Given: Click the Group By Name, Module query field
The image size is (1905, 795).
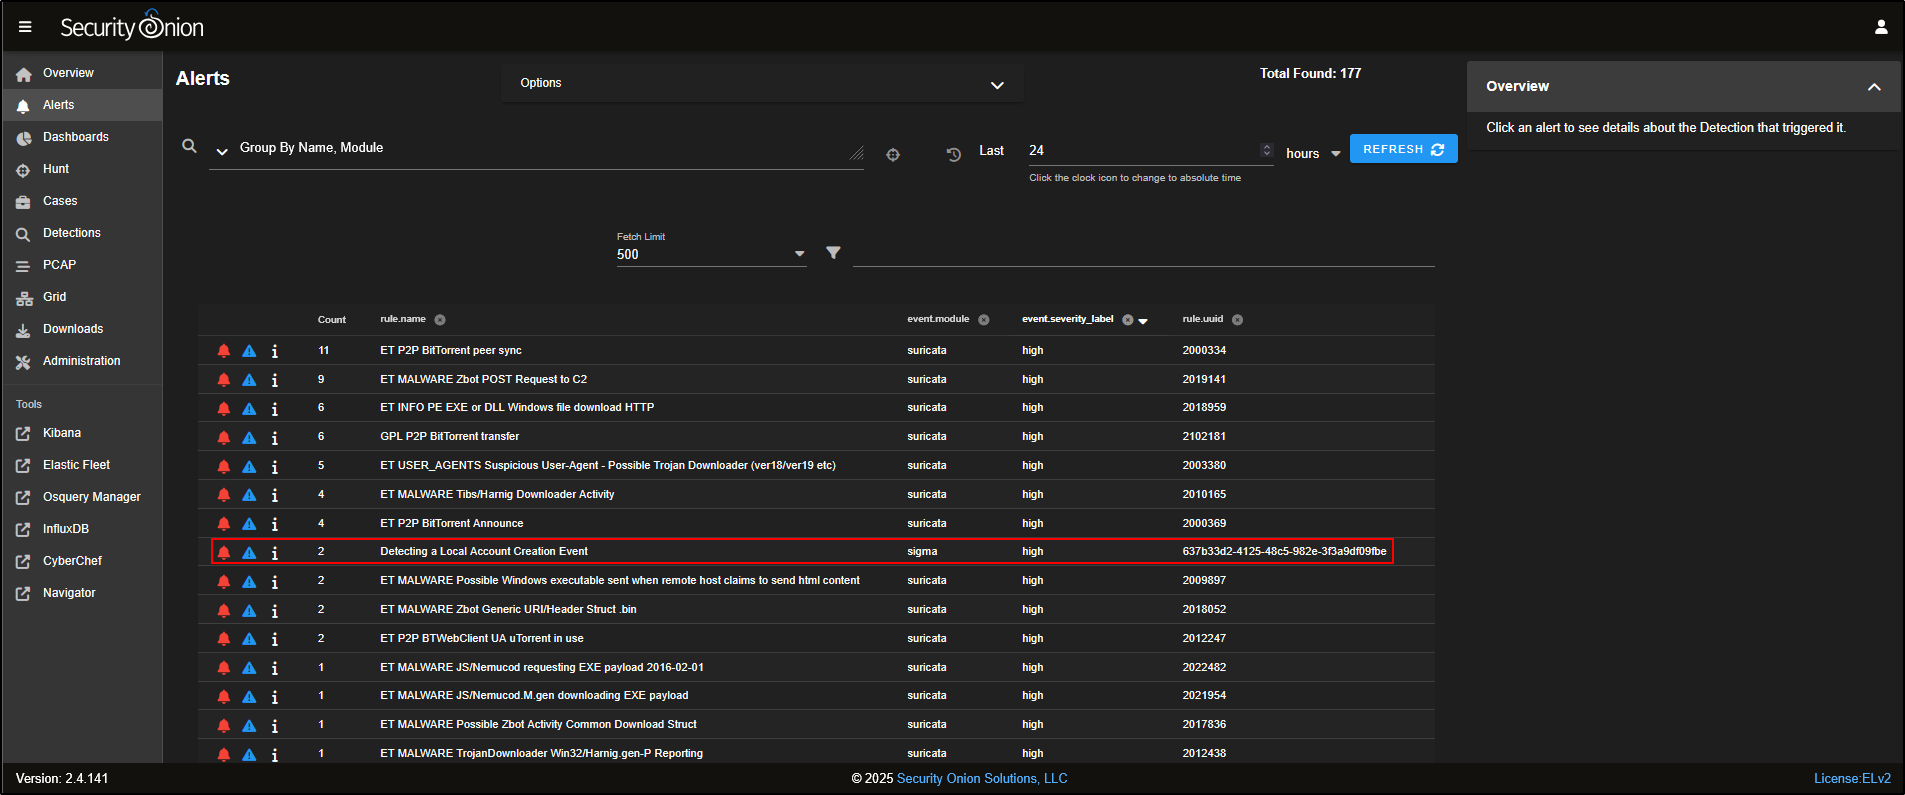Looking at the screenshot, I should [540, 148].
